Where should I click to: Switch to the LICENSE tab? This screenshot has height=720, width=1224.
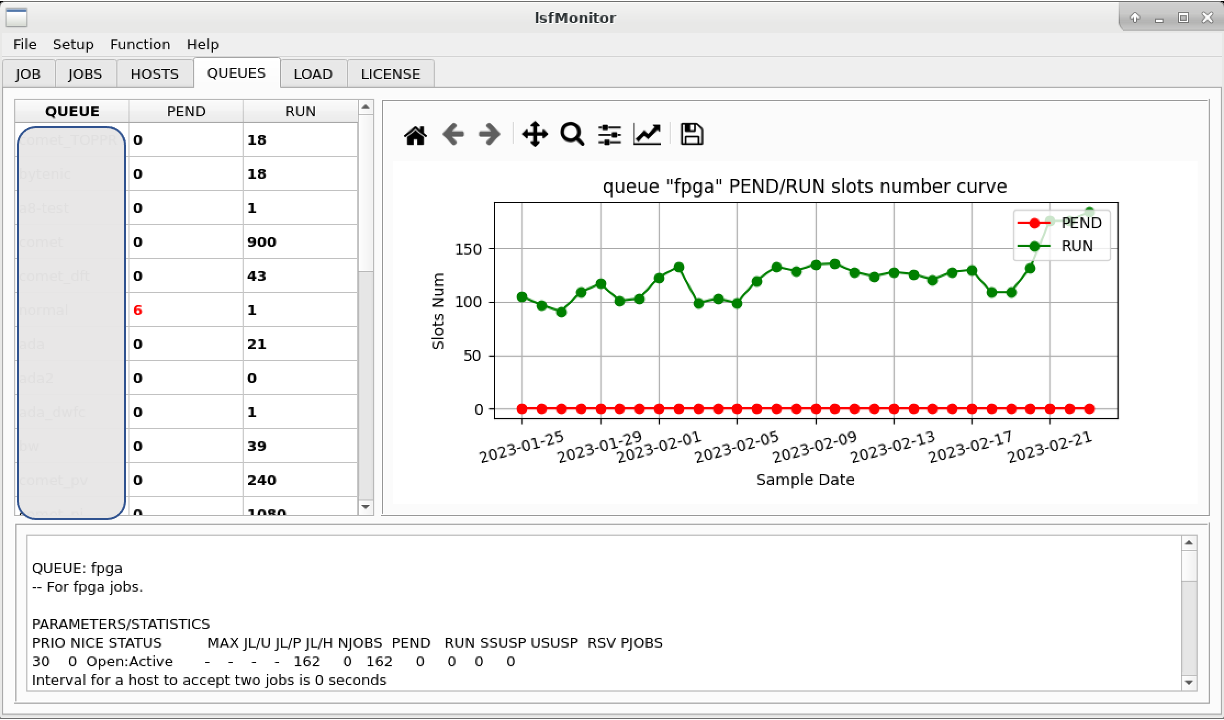point(391,73)
